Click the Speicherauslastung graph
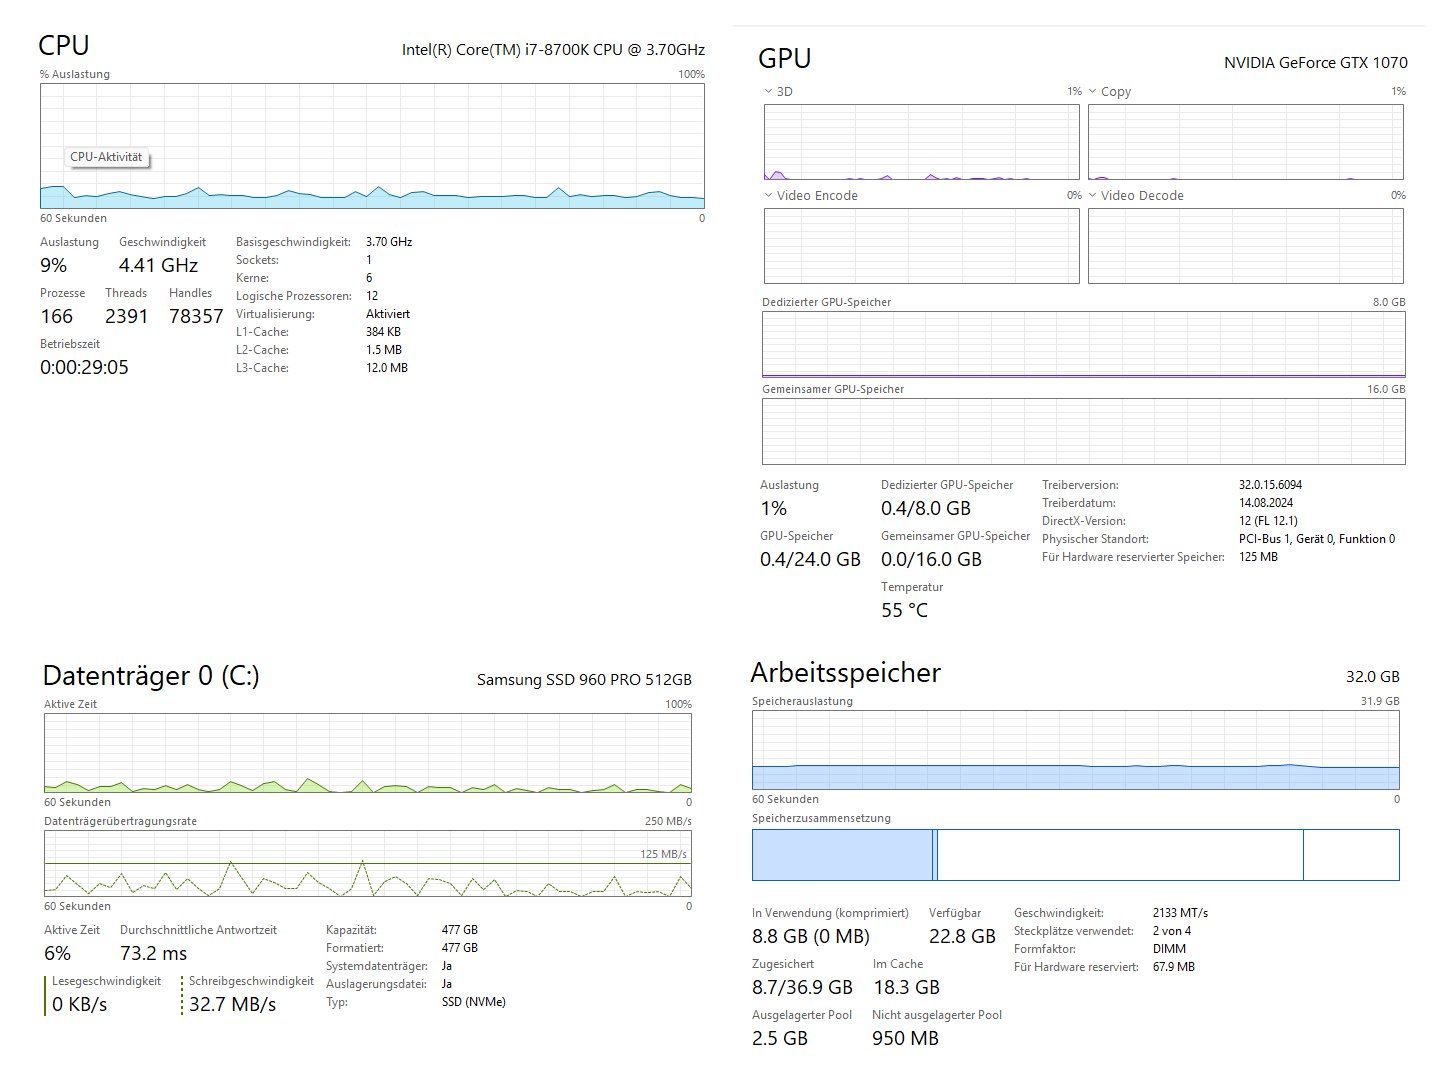 [1075, 750]
